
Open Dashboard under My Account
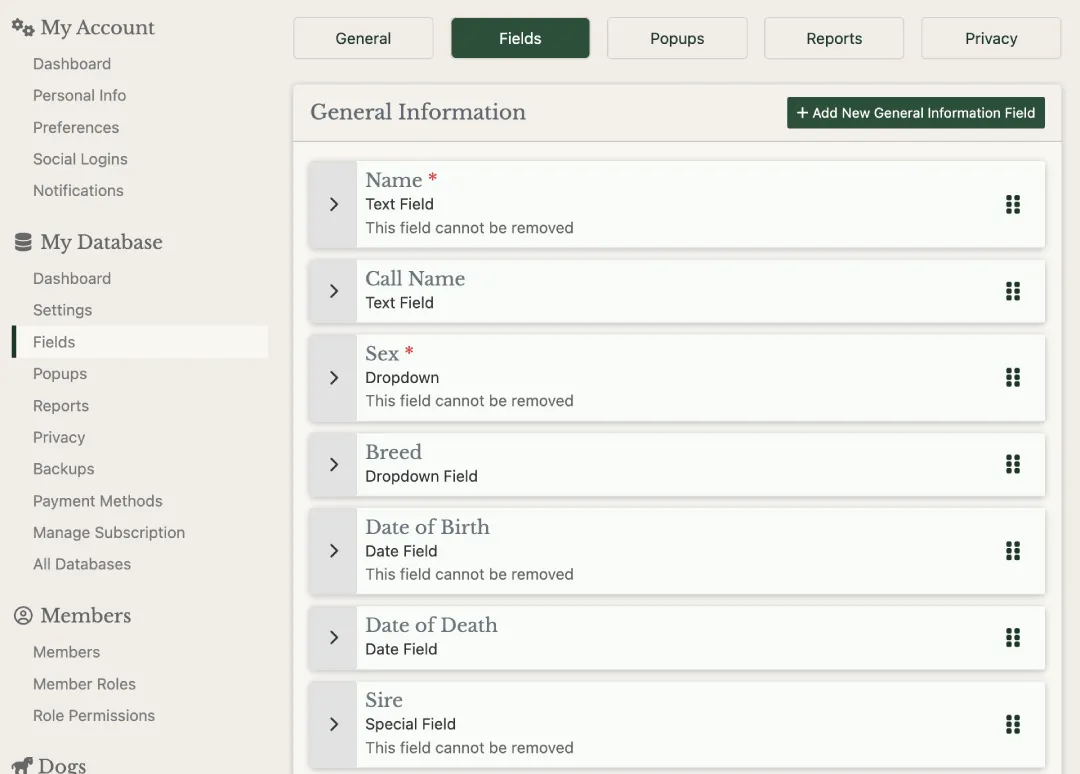[72, 64]
